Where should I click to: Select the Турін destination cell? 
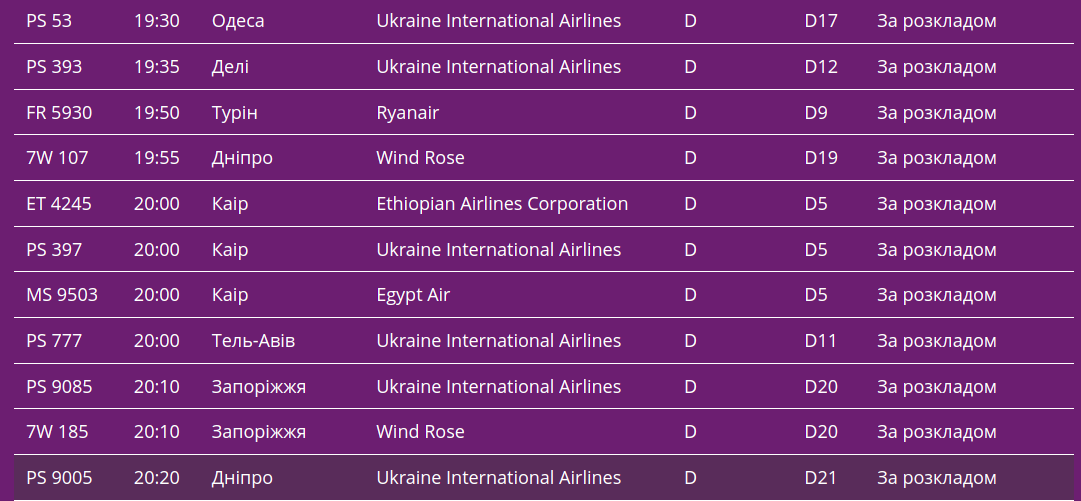click(x=234, y=113)
